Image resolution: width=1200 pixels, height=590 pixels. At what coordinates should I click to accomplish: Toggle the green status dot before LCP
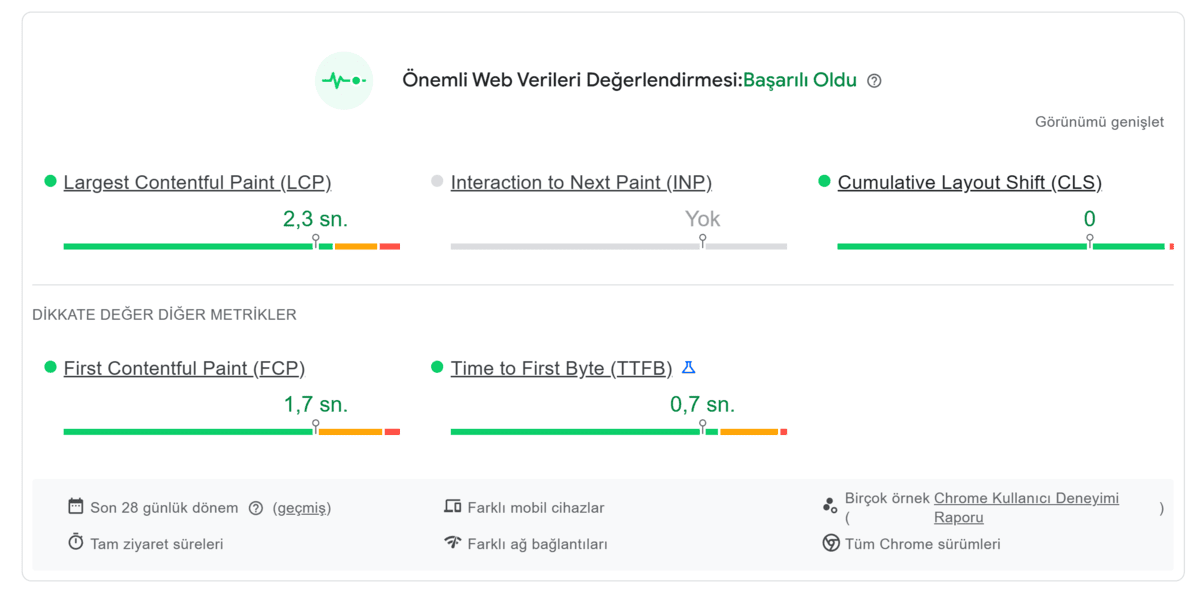(x=50, y=180)
